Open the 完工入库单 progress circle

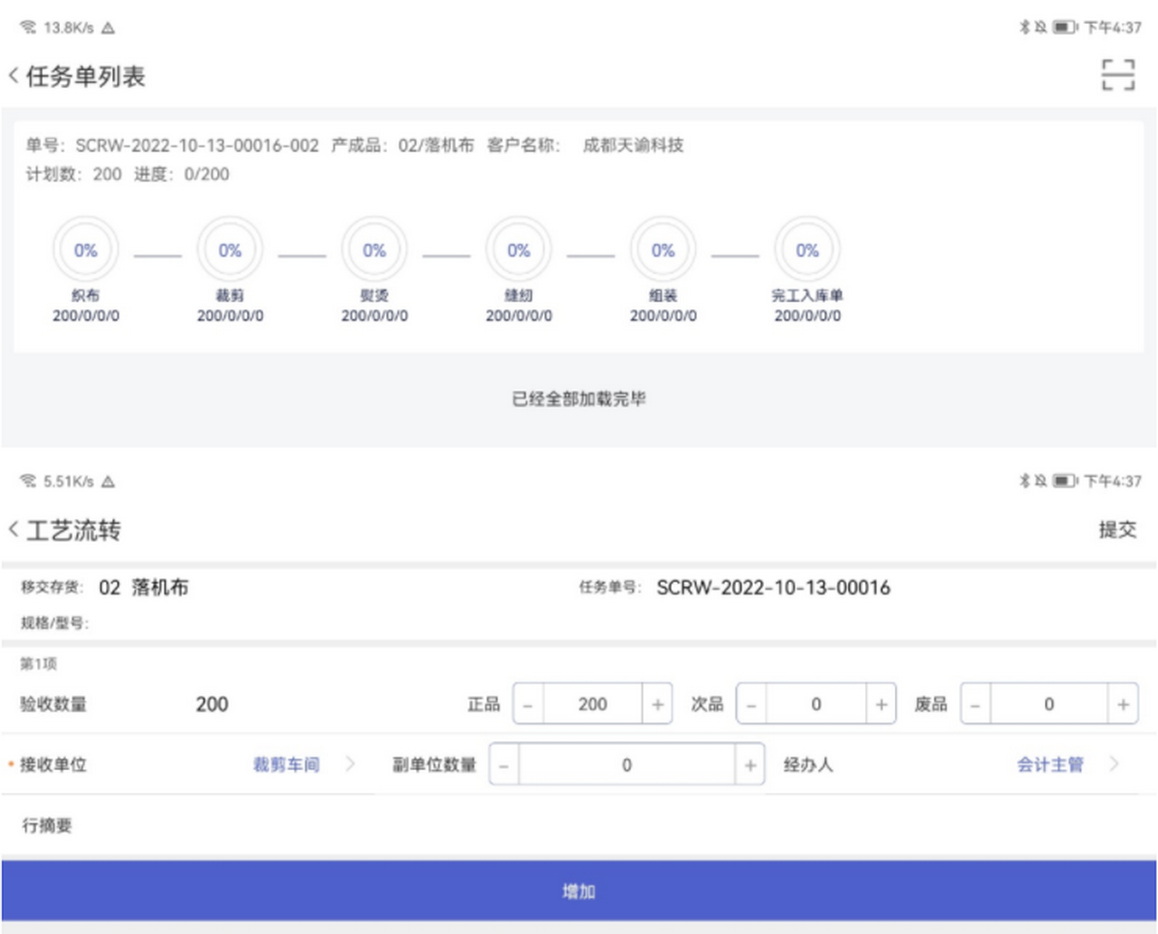(x=807, y=251)
